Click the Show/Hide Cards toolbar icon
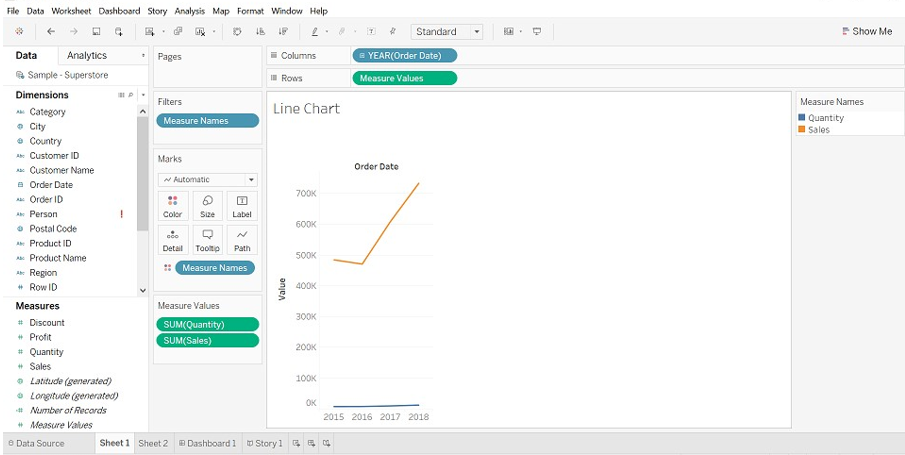905x455 pixels. tap(508, 31)
